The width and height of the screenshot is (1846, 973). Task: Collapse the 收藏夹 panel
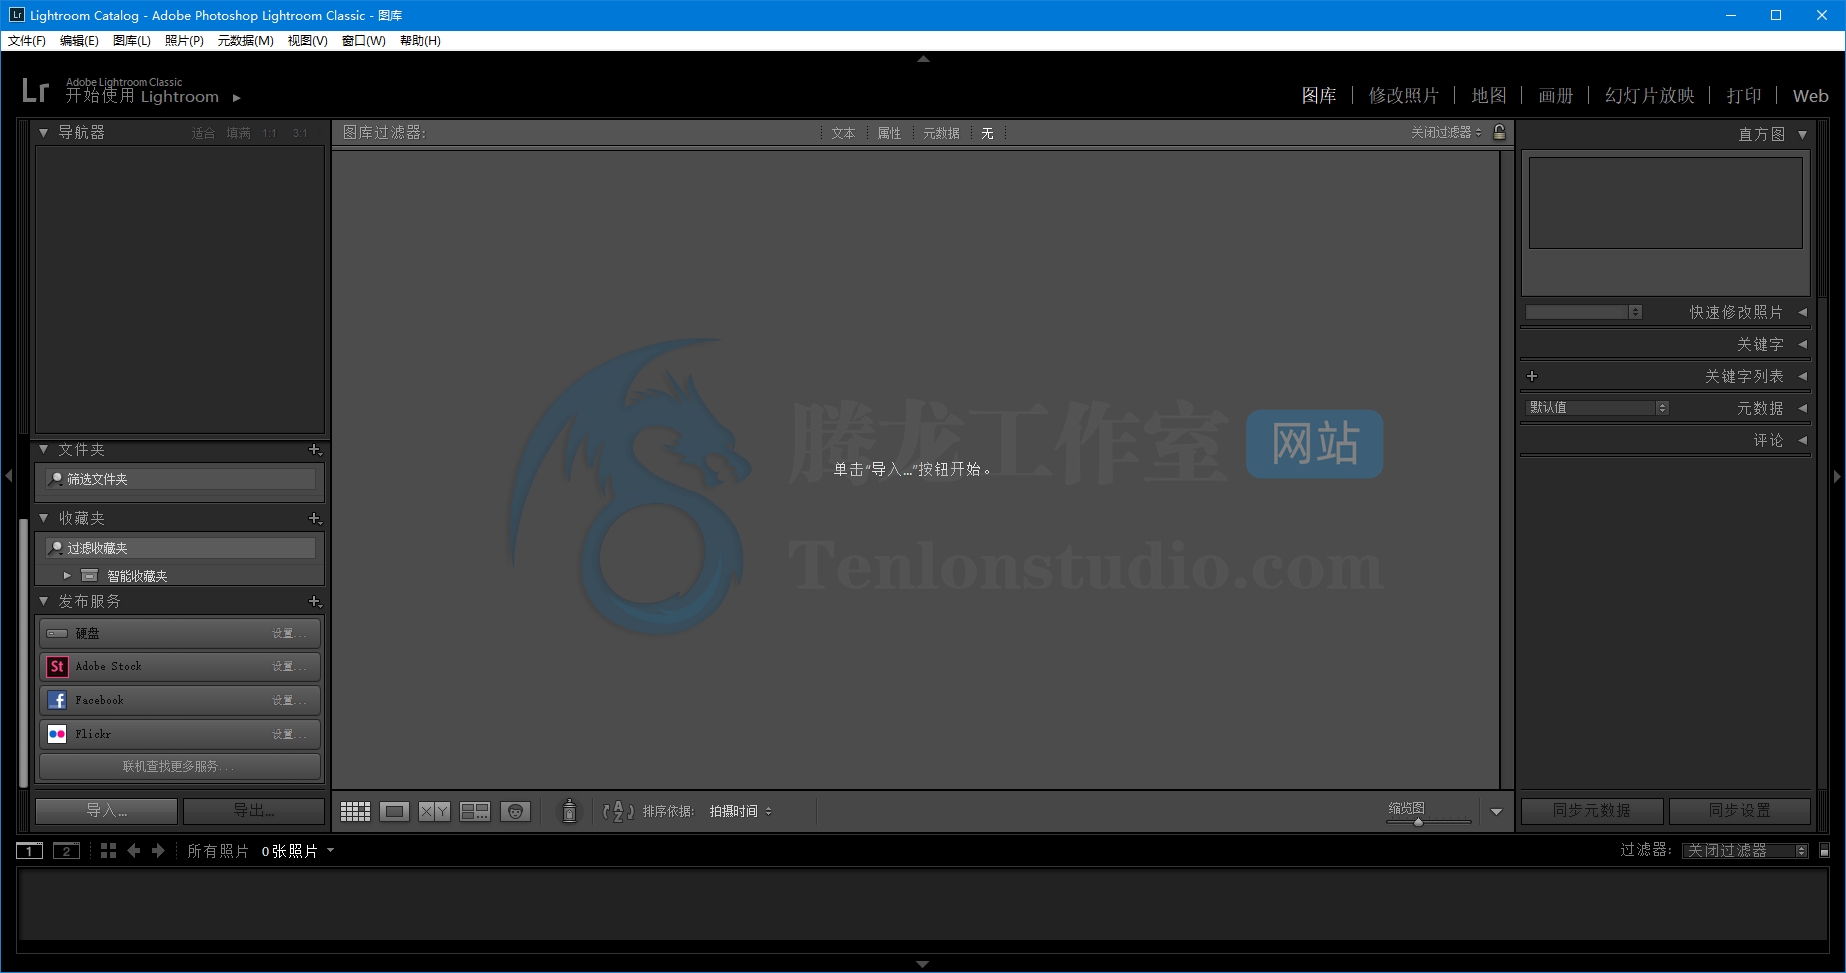coord(43,518)
